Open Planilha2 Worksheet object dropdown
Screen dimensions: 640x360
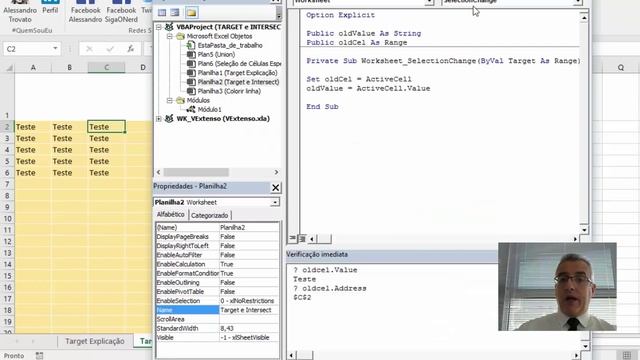pyautogui.click(x=275, y=202)
